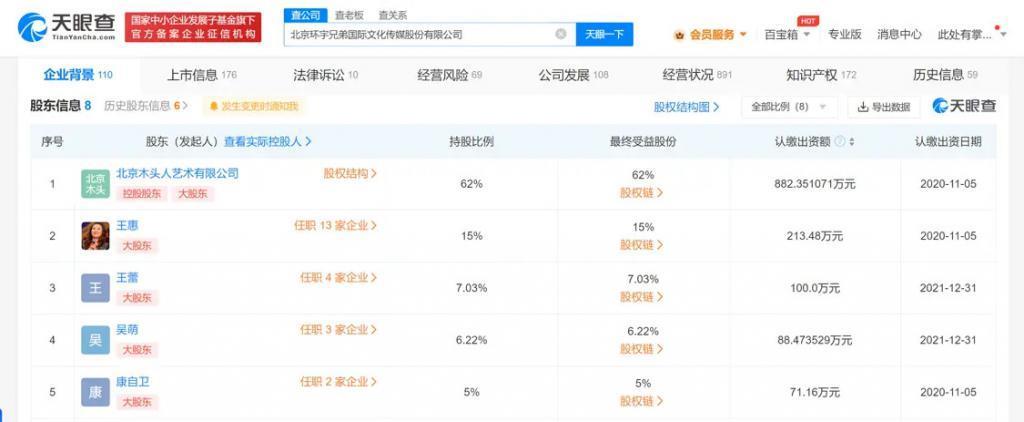Open 任职 2 家企业 for 康自卫
1024x422 pixels.
coord(338,381)
